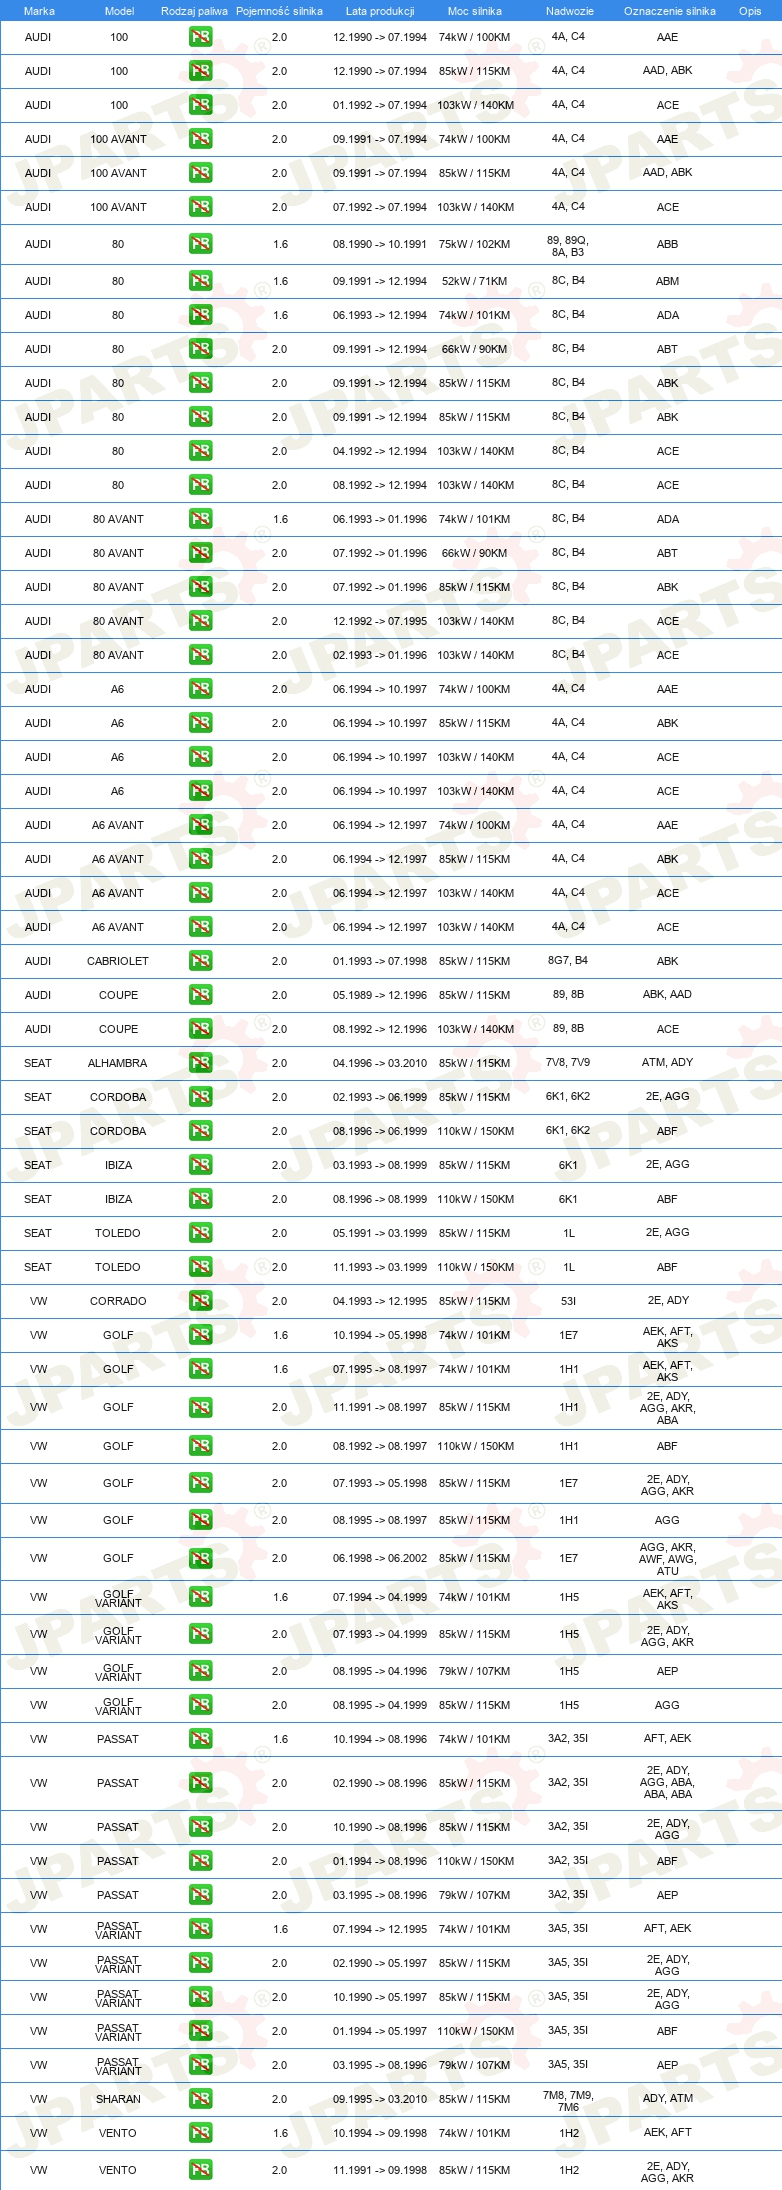Click fuel icon in AUDI A6 AVANT ABK row
Viewport: 782px width, 2190px height.
click(200, 859)
